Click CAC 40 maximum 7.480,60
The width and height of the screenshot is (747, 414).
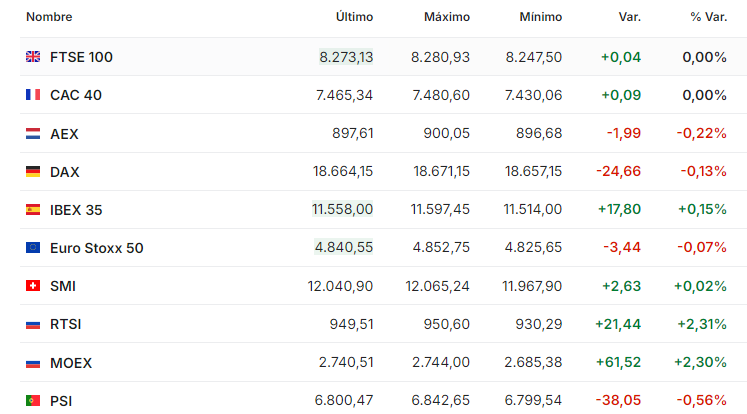point(441,95)
